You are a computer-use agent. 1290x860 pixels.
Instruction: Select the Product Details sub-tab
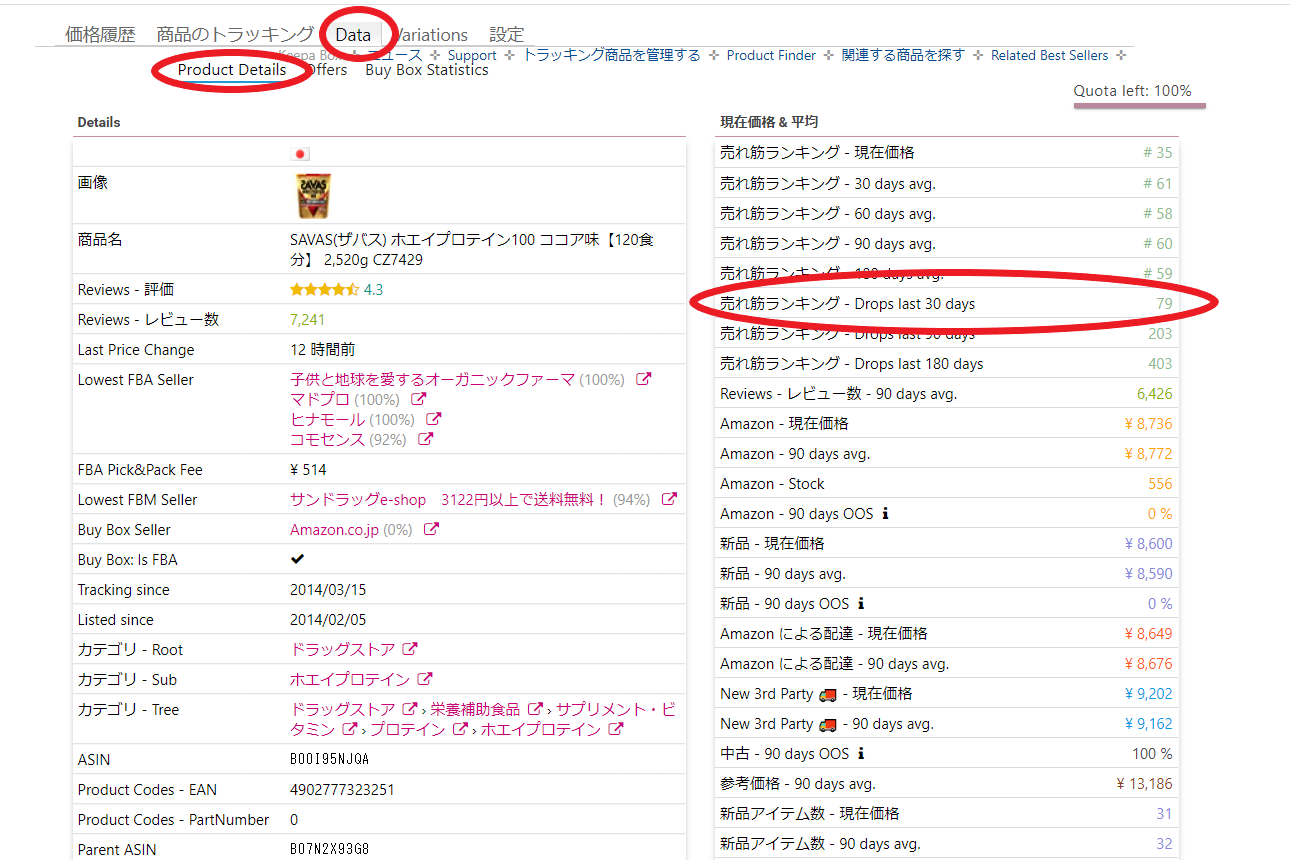coord(232,70)
